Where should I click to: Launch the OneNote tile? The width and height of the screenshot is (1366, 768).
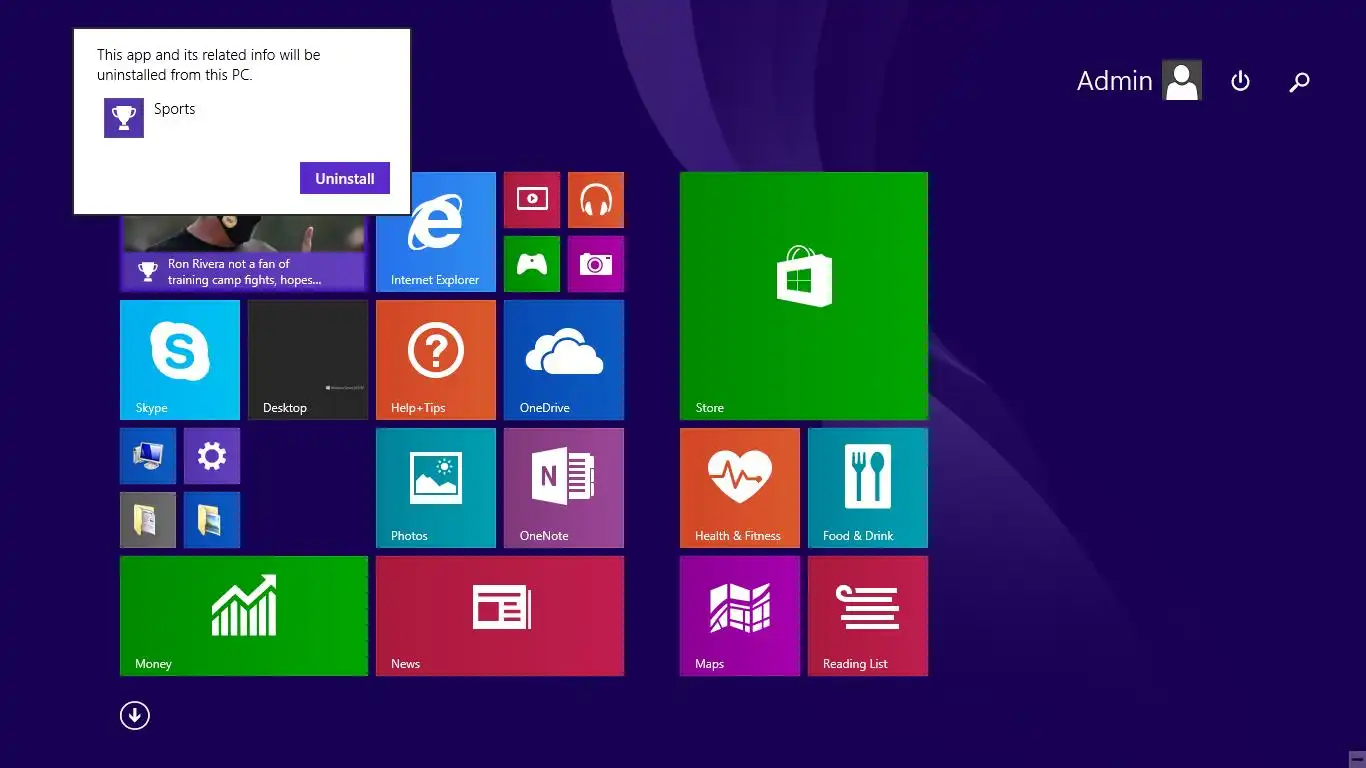pos(564,488)
